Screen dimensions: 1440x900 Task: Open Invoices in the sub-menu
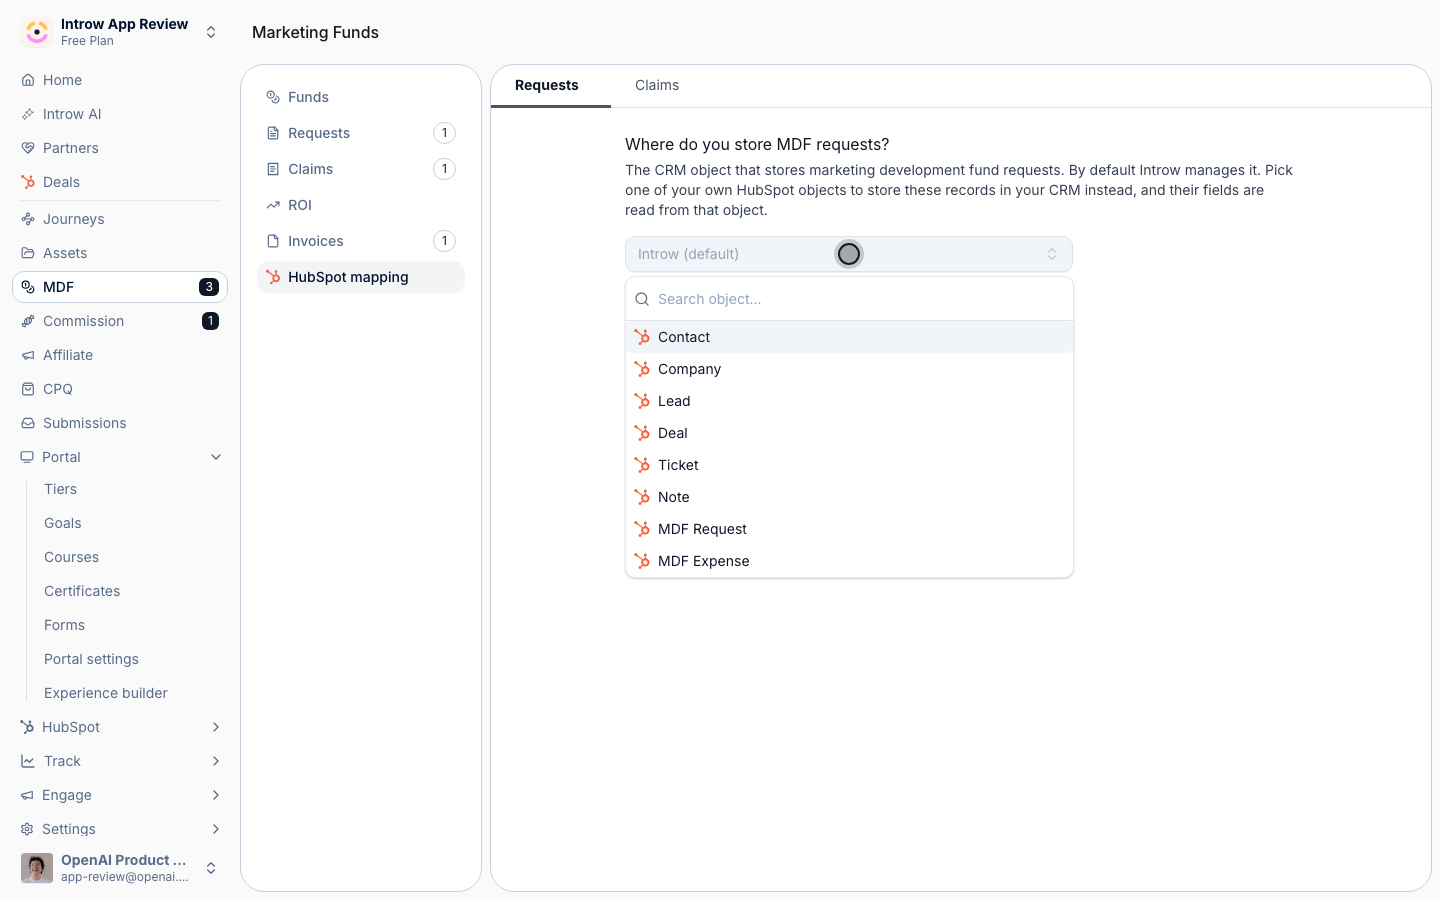(361, 241)
